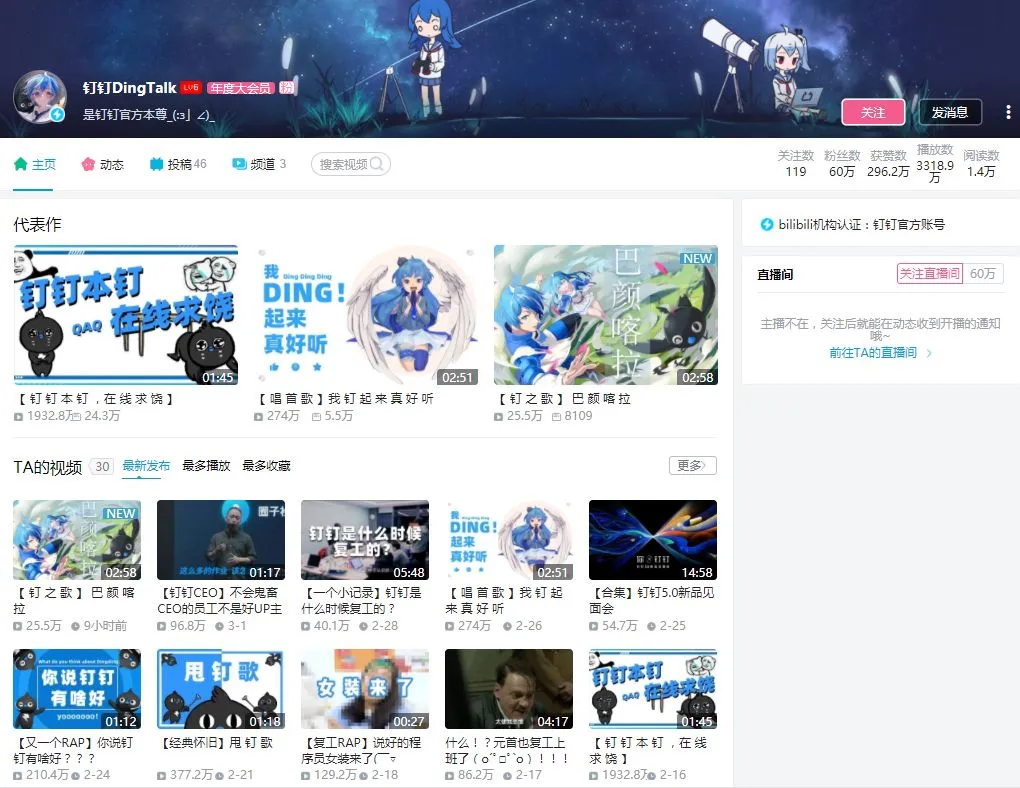1020x788 pixels.
Task: Click the LV6 level badge beside 钉钉DingTalk
Action: point(190,88)
